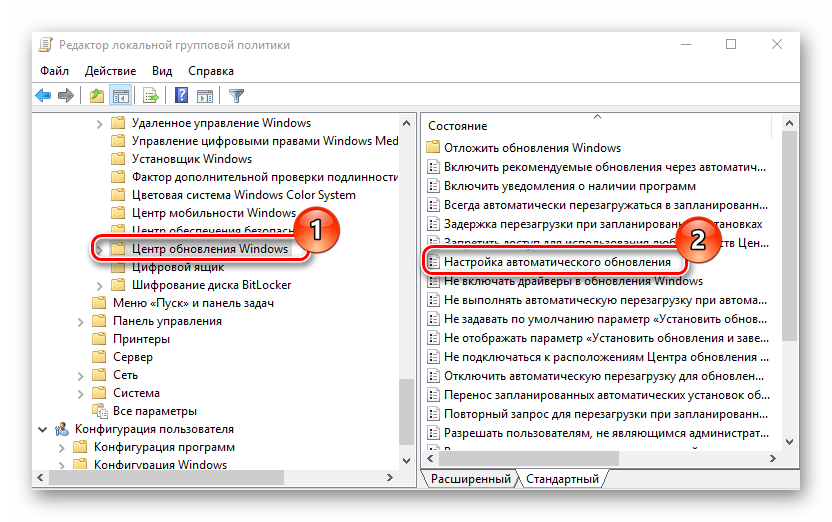Open Help via the question mark icon

pyautogui.click(x=182, y=96)
